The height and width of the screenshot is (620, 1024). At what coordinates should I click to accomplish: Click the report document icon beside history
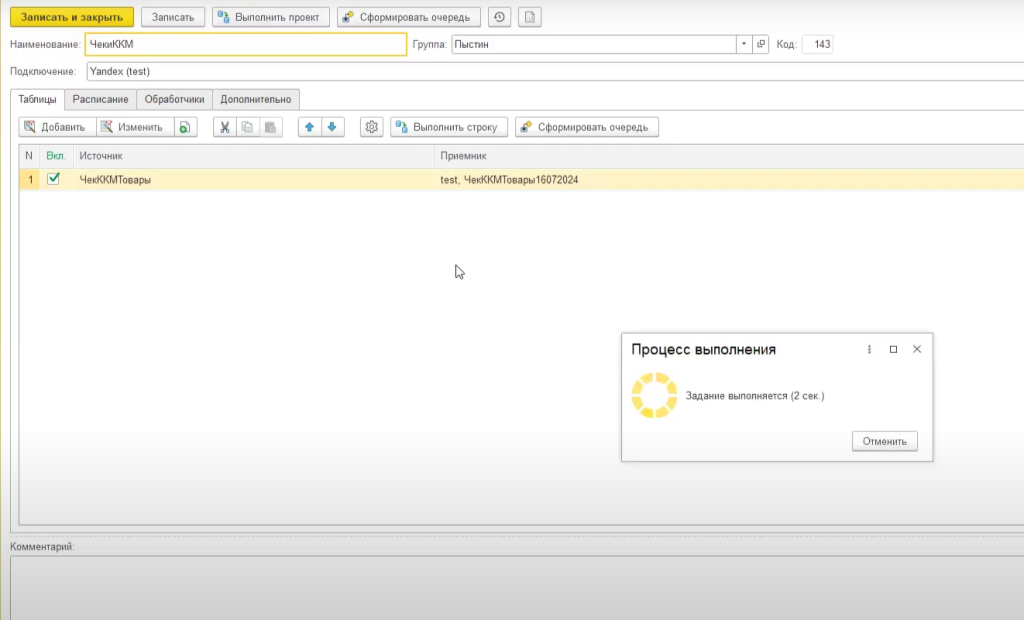point(530,17)
